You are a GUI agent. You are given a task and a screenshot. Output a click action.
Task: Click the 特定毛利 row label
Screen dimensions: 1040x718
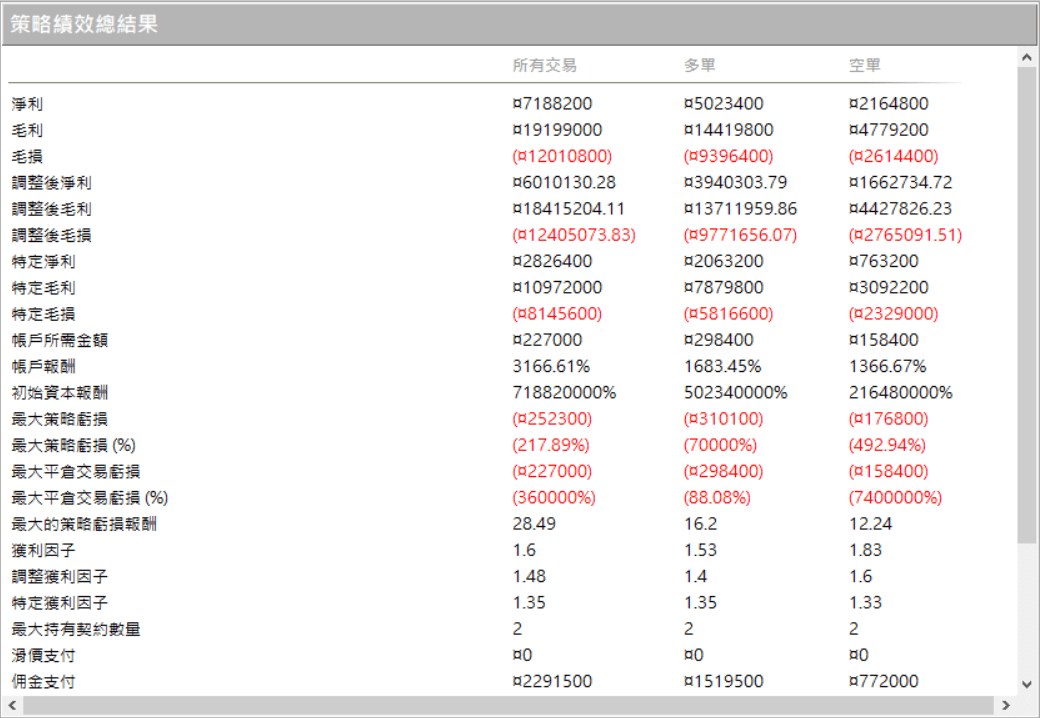pyautogui.click(x=44, y=288)
